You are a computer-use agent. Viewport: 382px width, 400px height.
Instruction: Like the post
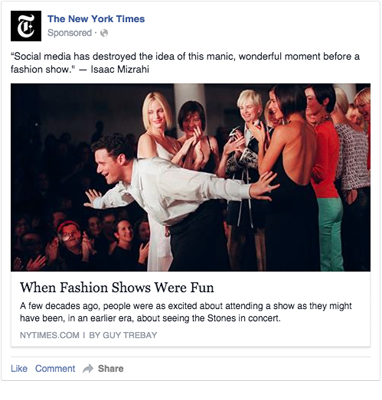pos(19,369)
